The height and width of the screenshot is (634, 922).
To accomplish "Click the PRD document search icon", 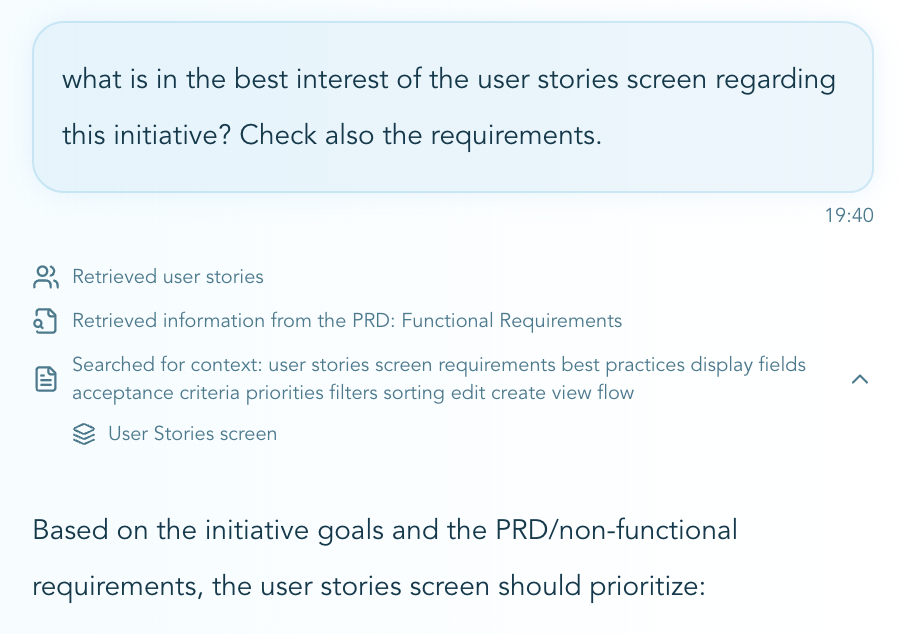I will click(x=45, y=321).
